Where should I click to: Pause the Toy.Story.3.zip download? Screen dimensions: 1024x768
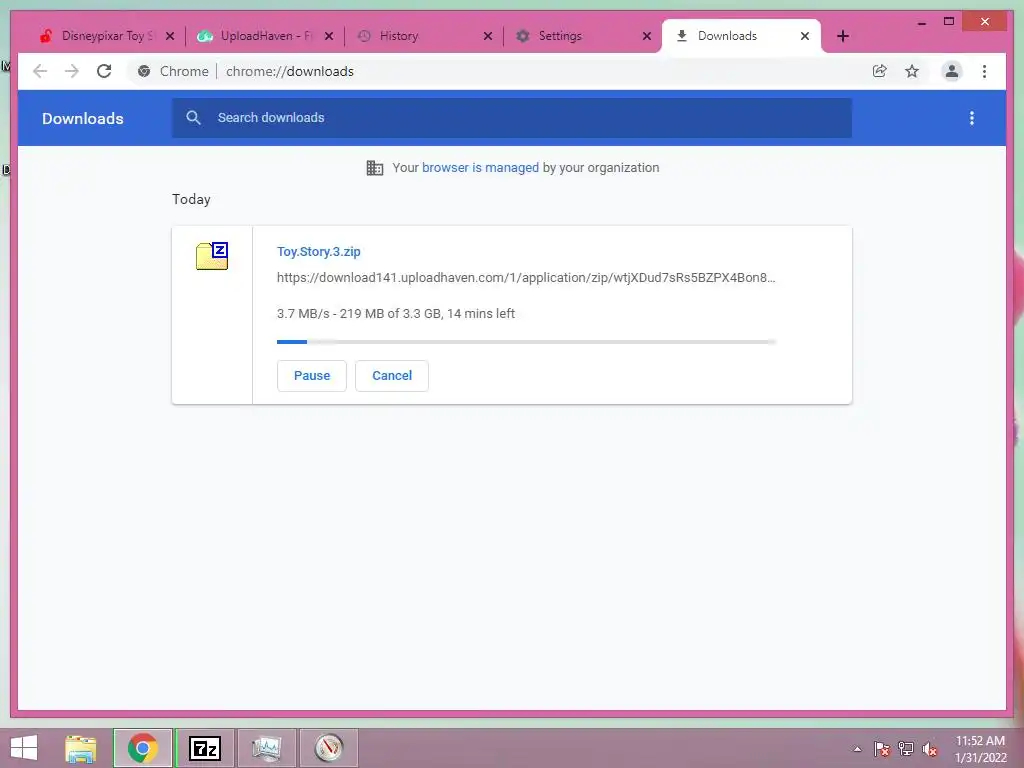tap(312, 376)
